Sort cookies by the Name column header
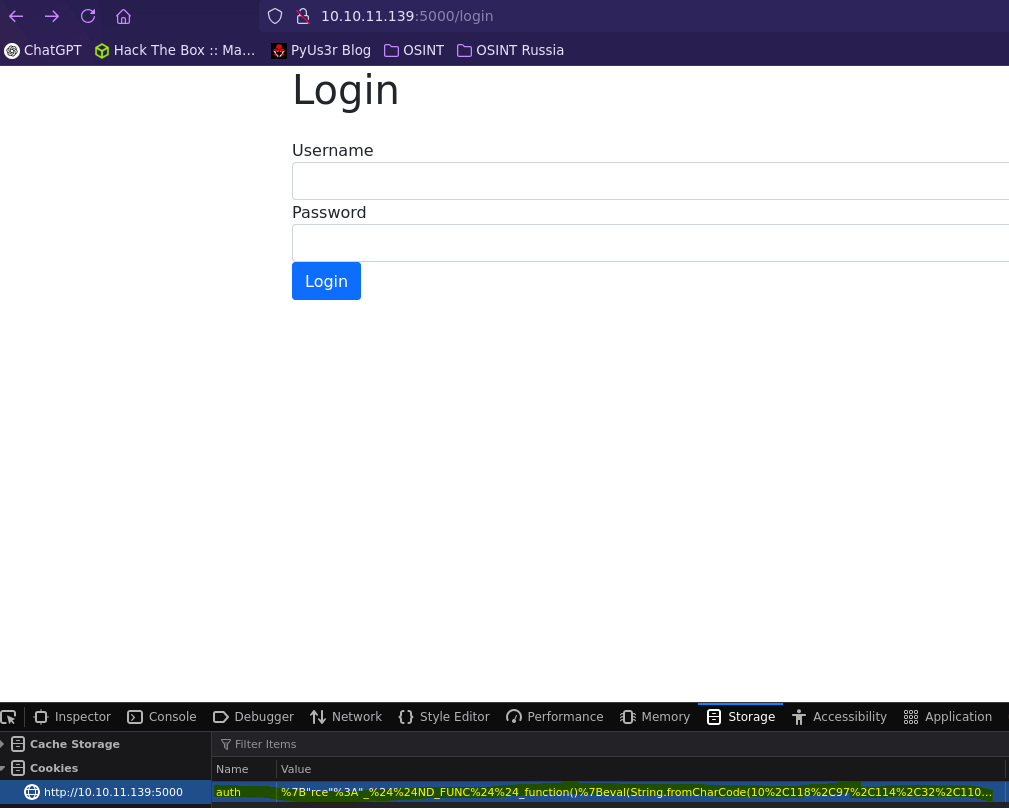This screenshot has width=1009, height=808. (244, 769)
